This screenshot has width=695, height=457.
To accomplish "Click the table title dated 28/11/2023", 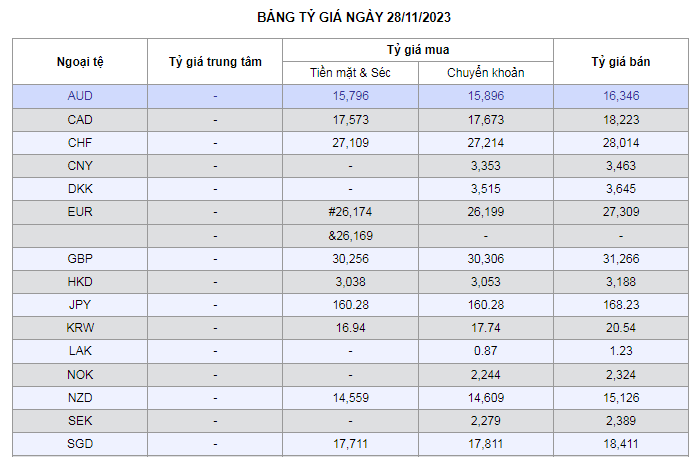I will point(347,18).
